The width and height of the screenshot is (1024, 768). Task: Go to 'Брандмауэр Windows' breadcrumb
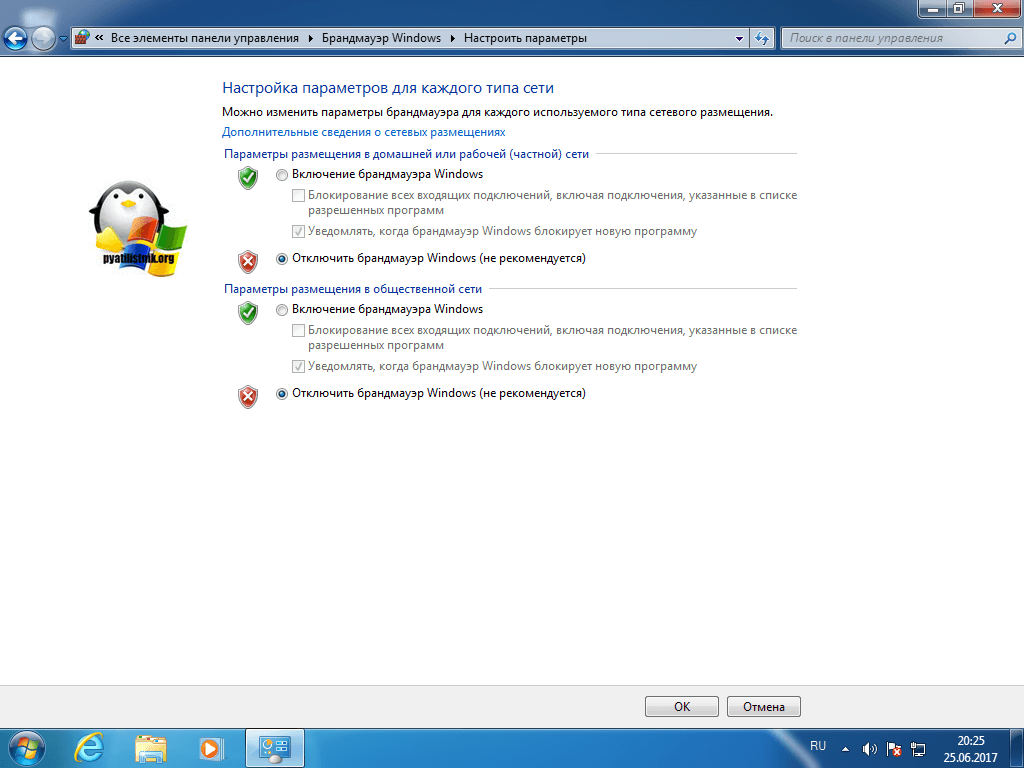[x=381, y=38]
